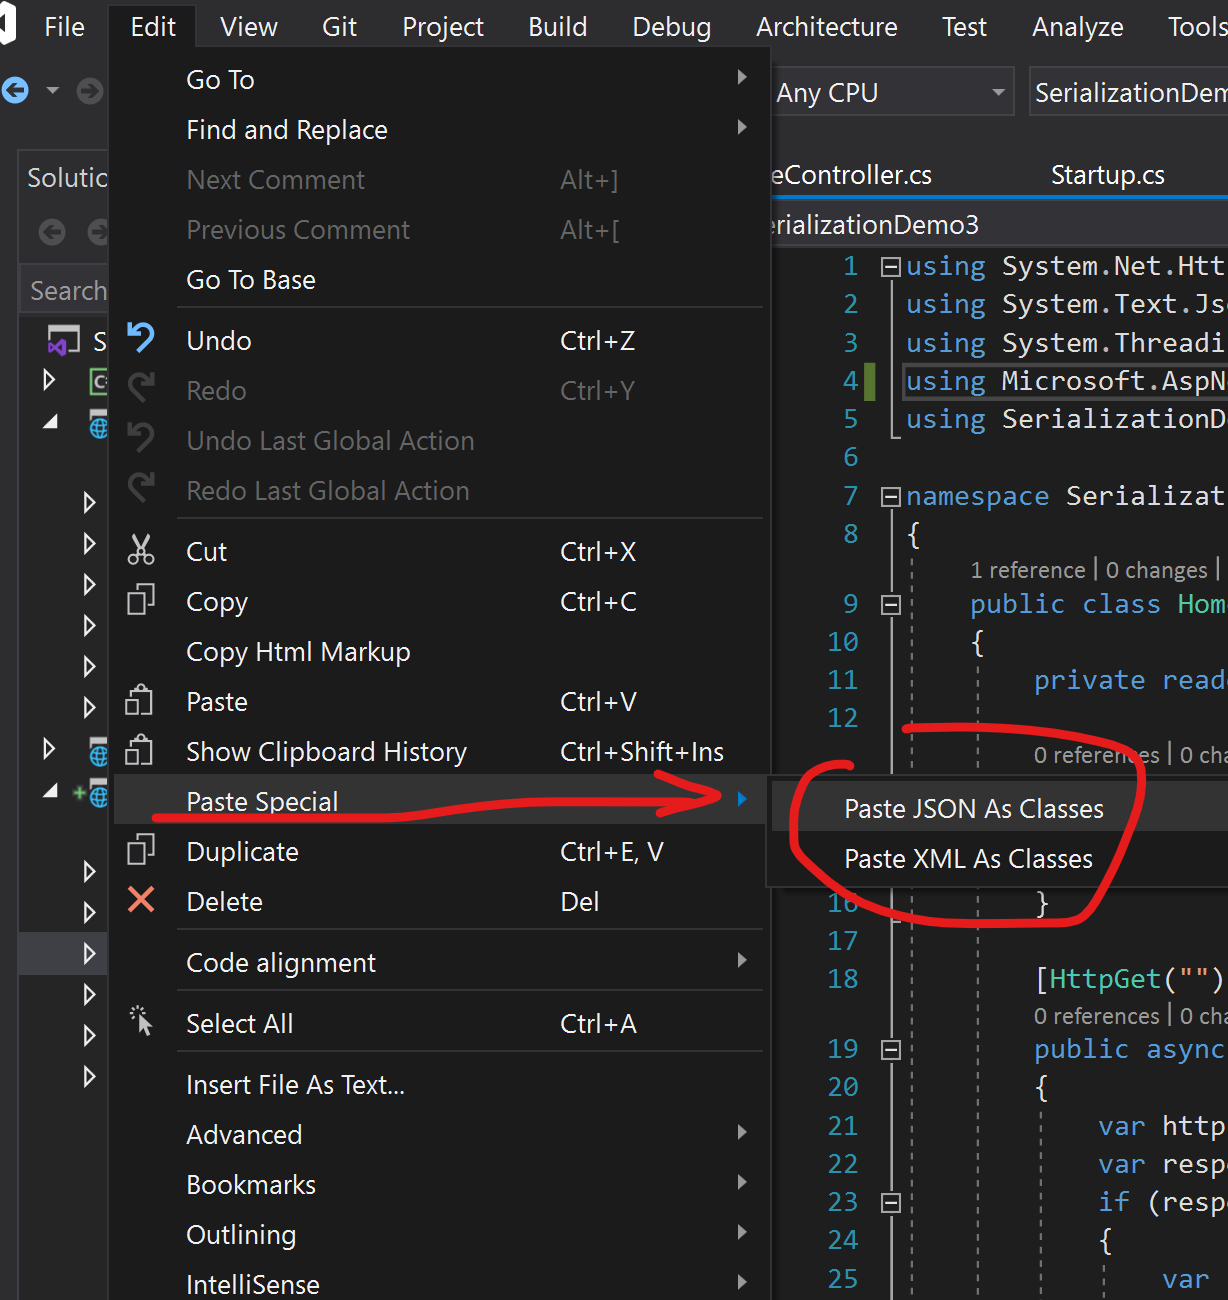
Task: Click the Select All cursor icon
Action: point(141,1021)
